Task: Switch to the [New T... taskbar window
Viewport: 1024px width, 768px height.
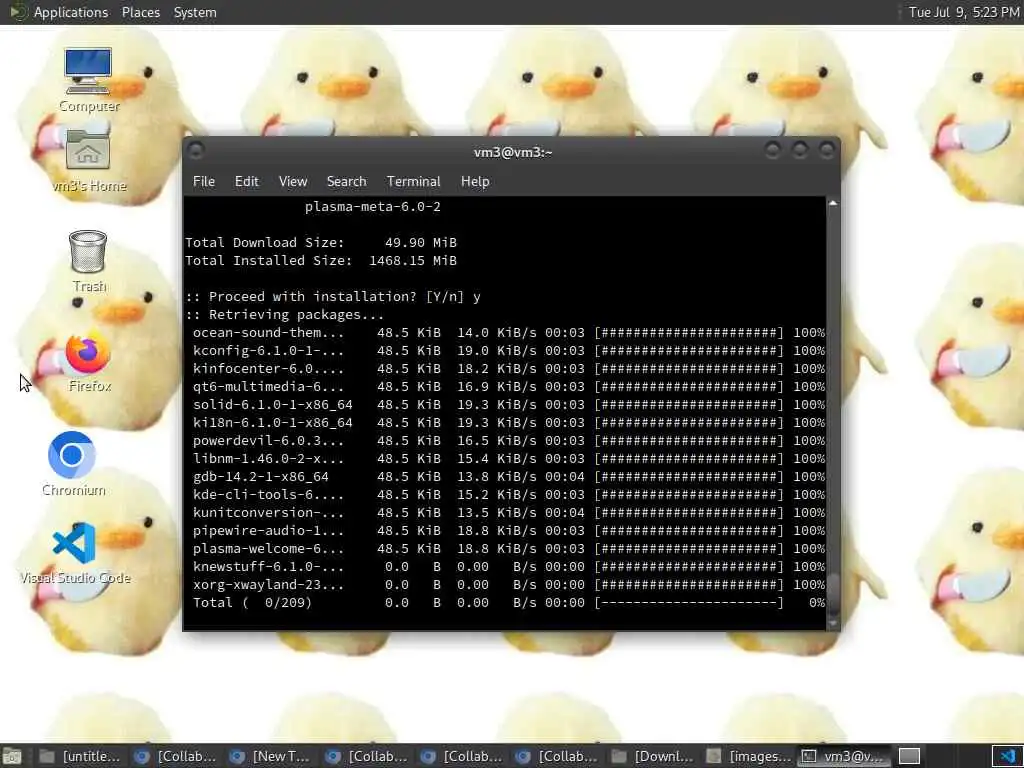Action: click(x=270, y=757)
